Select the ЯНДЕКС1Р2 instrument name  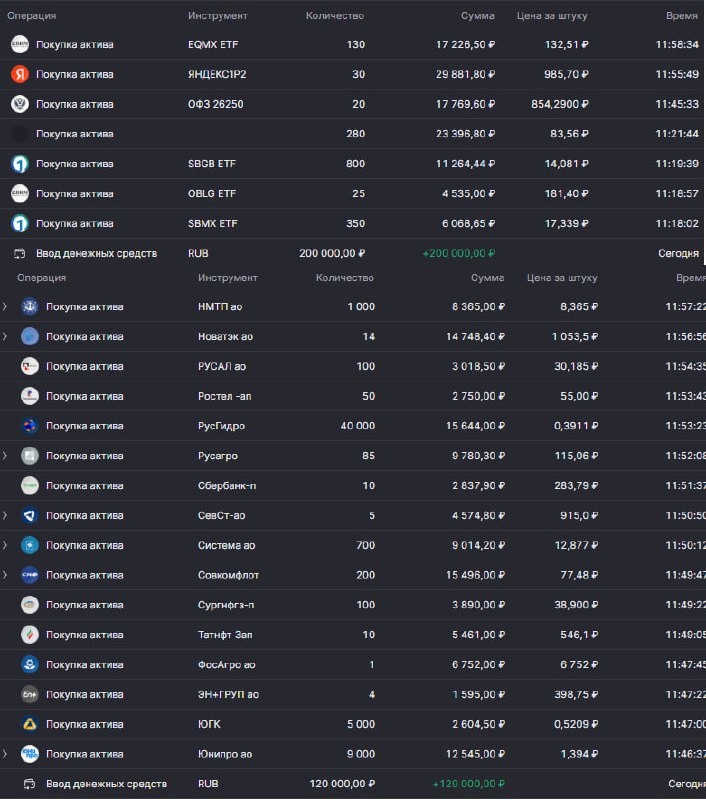pyautogui.click(x=217, y=74)
